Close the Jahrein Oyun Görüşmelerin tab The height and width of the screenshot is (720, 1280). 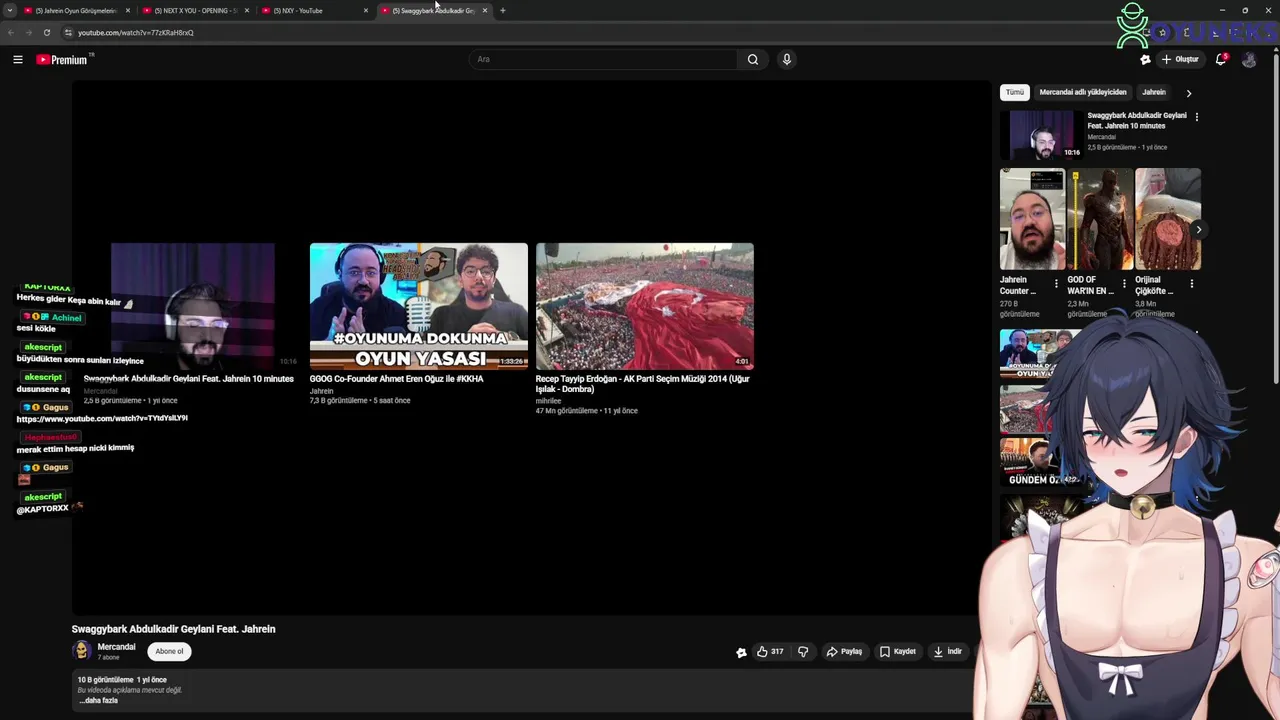(x=128, y=11)
